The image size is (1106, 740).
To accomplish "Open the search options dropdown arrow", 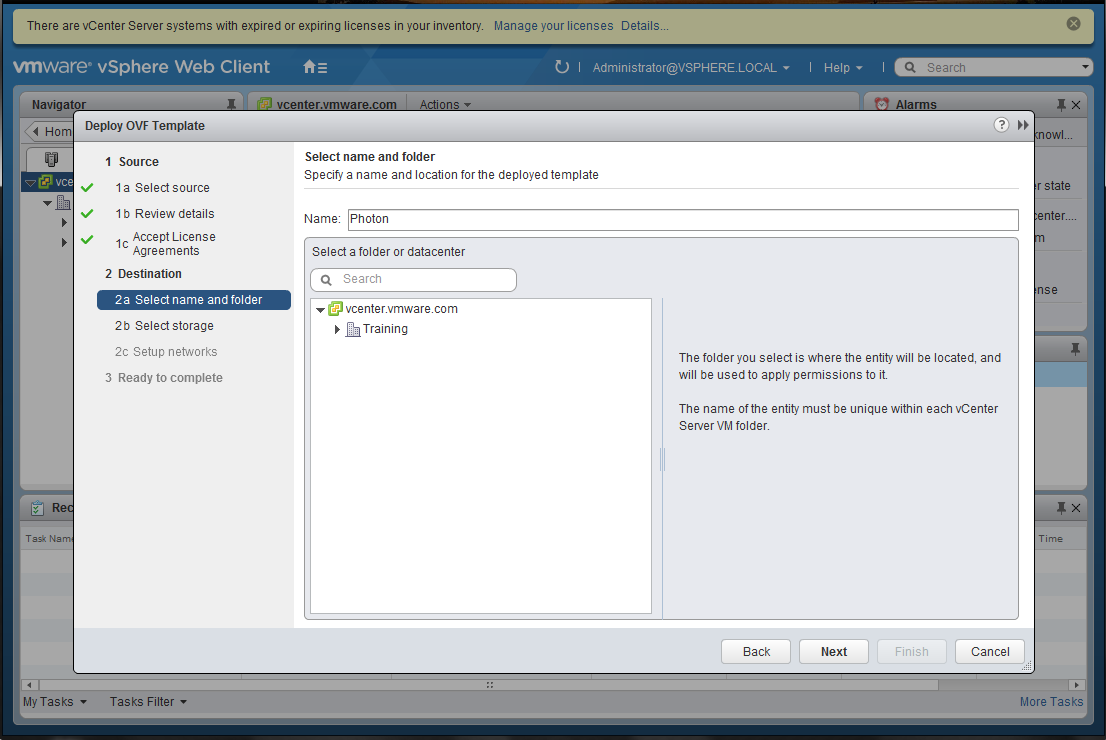I will (x=1085, y=67).
